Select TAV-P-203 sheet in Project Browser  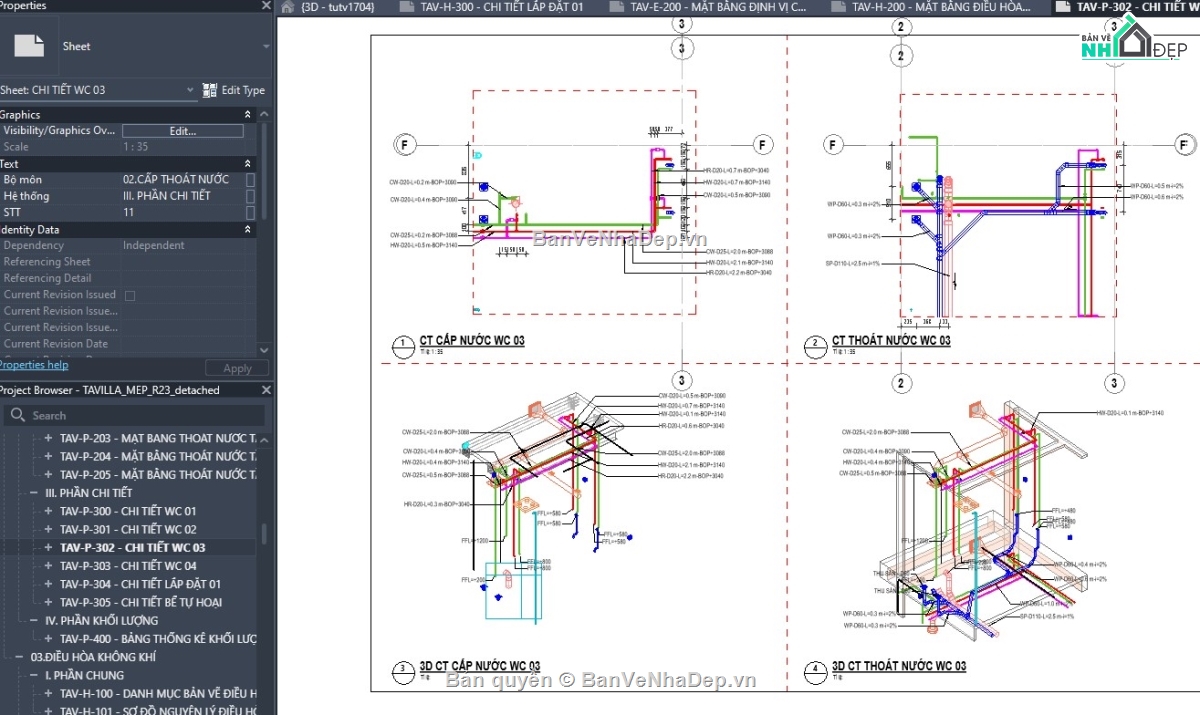click(158, 438)
